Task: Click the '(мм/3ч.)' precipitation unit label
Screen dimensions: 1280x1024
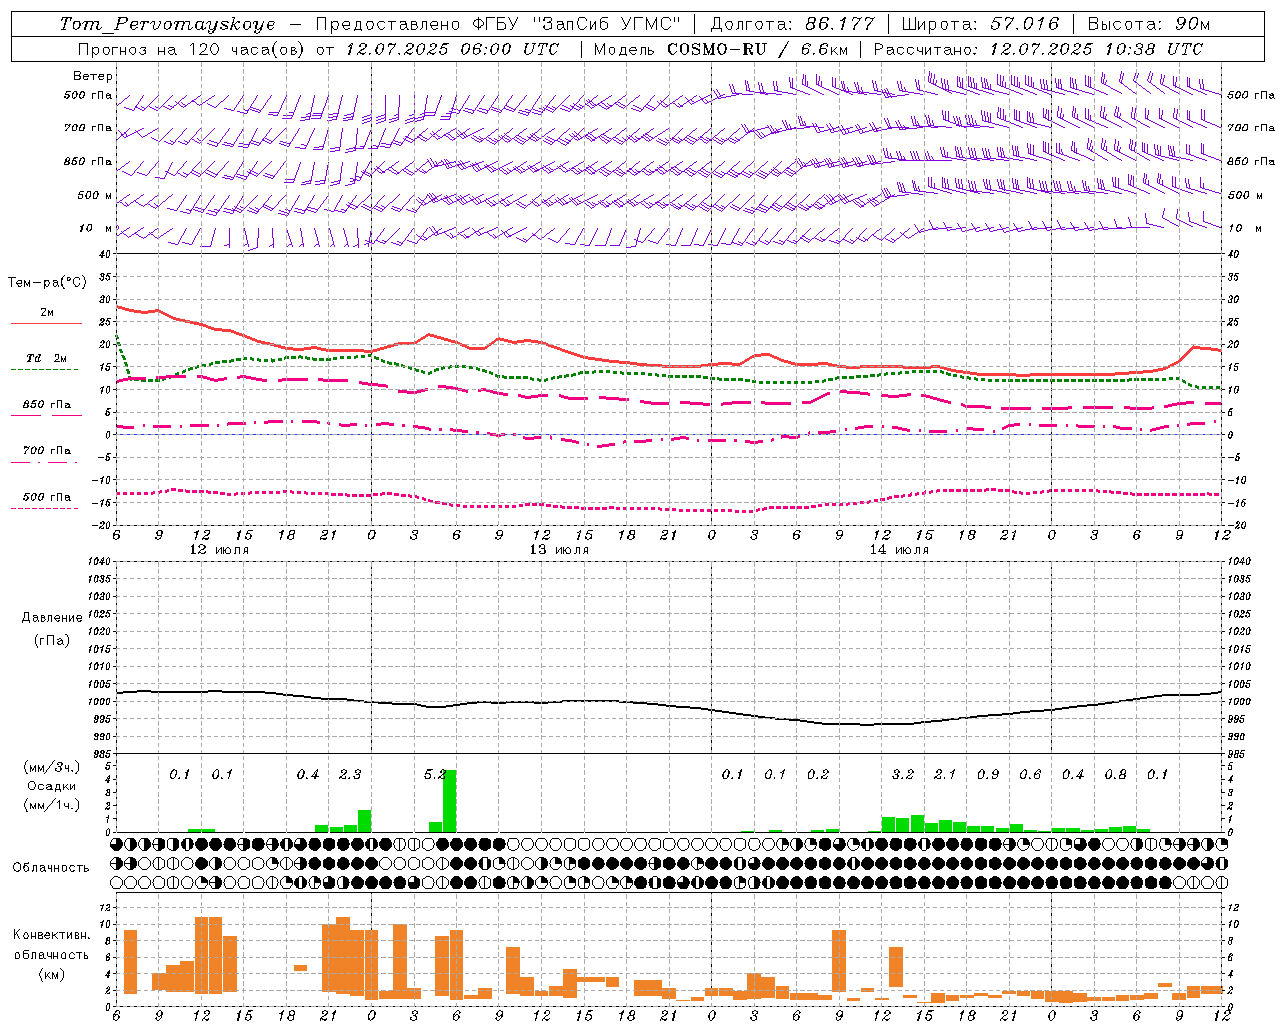Action: click(x=52, y=767)
